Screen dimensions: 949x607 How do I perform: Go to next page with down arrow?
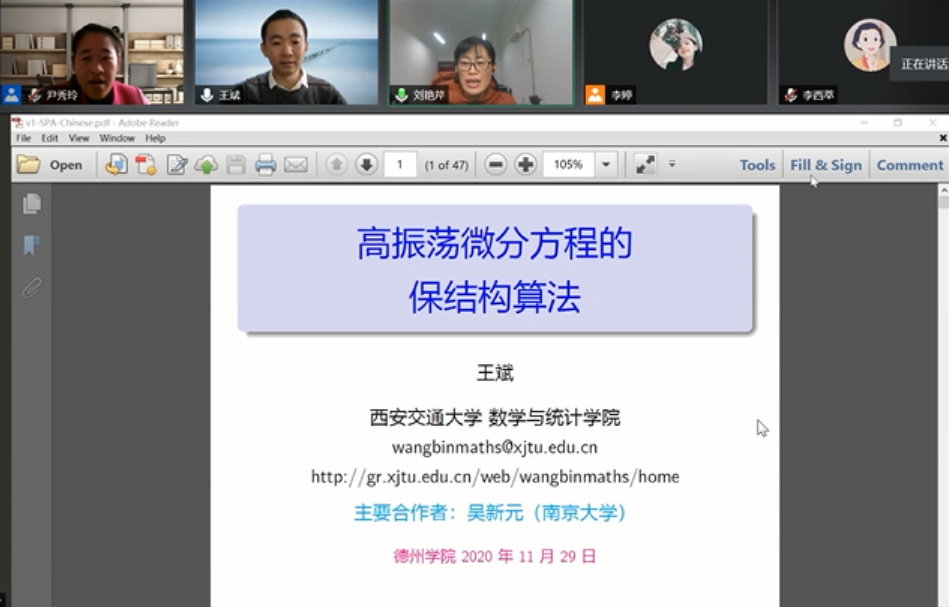tap(366, 165)
